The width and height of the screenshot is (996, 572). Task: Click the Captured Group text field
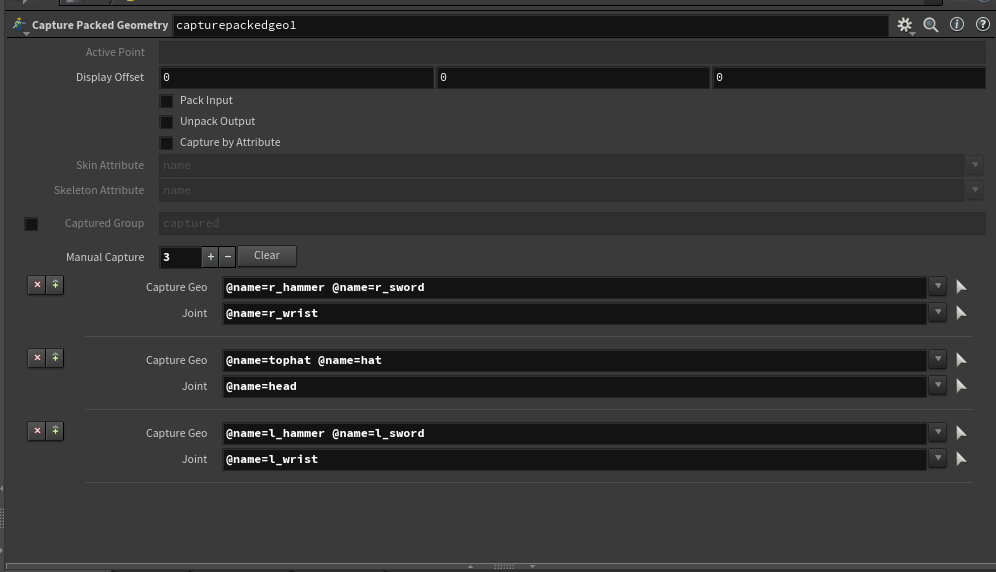click(x=572, y=224)
